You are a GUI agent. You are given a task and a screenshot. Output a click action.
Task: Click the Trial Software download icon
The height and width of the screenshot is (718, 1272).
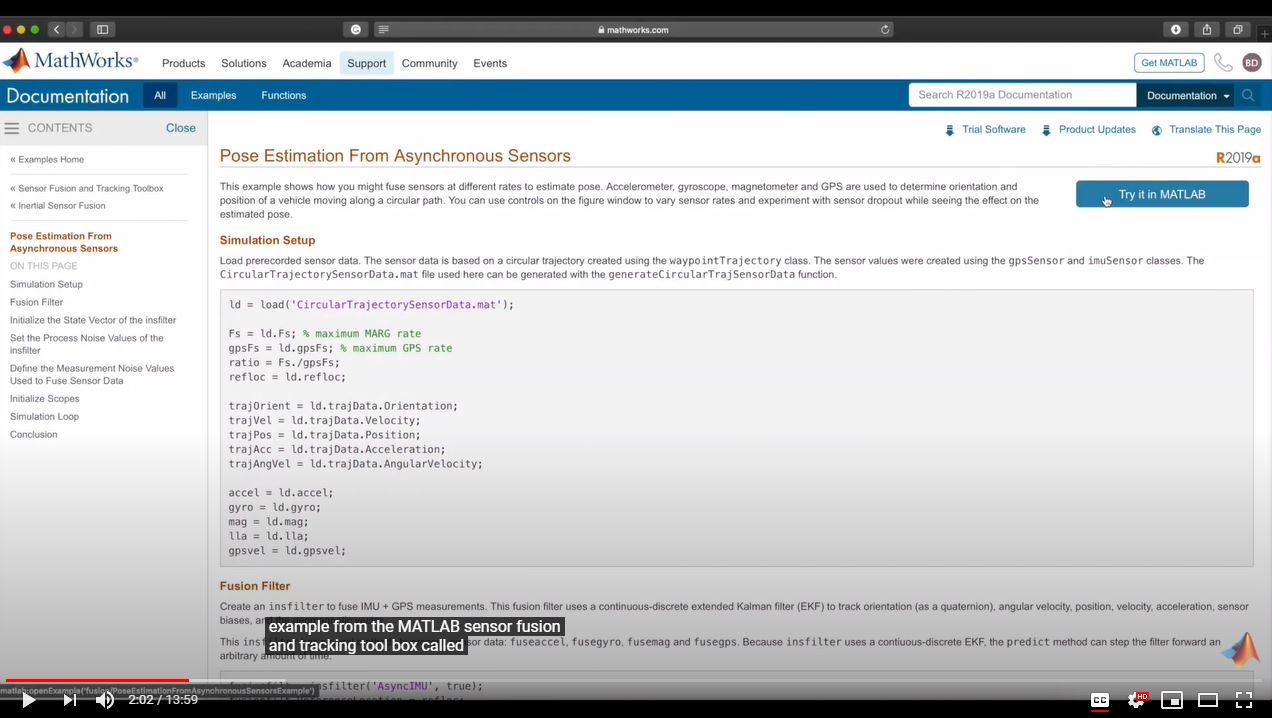[950, 130]
